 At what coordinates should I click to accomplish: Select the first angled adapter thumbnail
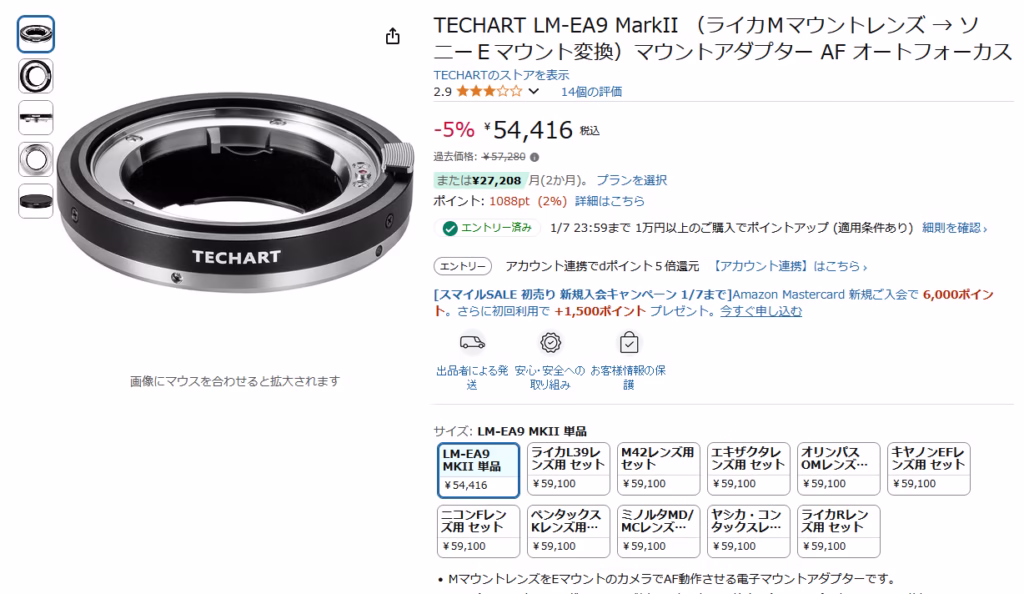click(36, 34)
